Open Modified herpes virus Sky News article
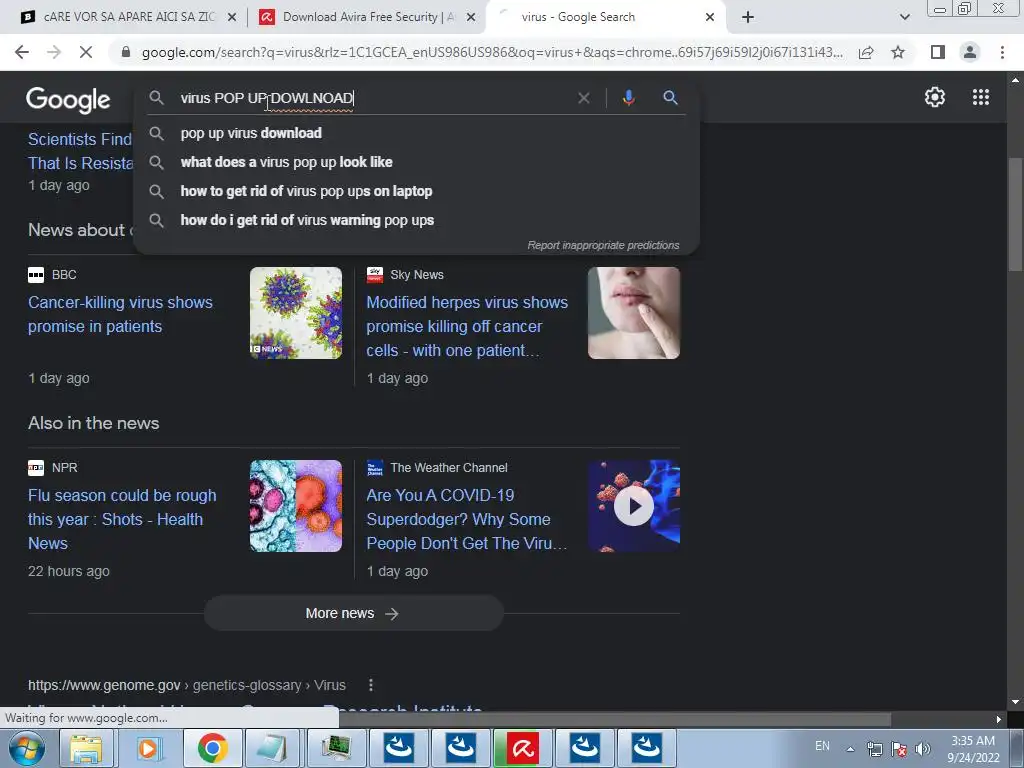Screen dimensions: 1024x768 pos(466,326)
